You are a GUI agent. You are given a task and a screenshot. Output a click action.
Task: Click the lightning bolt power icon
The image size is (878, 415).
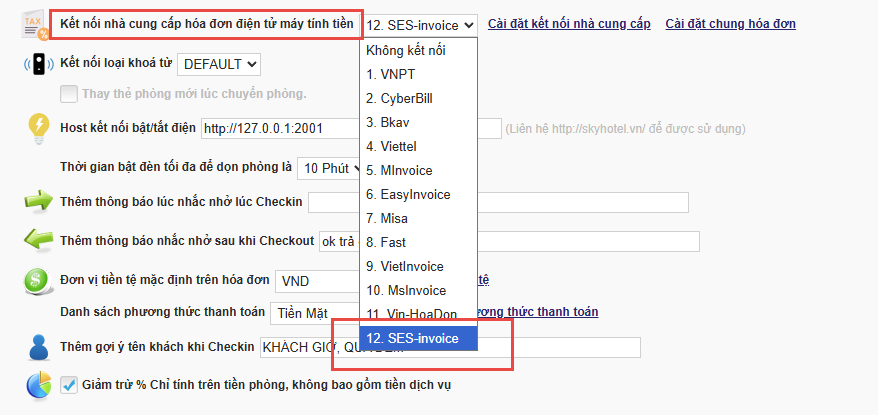pyautogui.click(x=38, y=128)
